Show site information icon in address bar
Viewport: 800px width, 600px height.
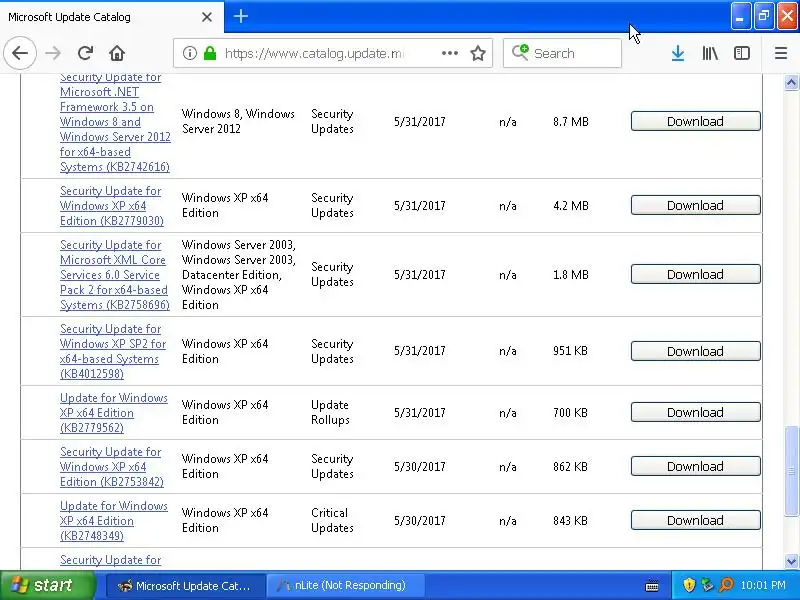pos(190,53)
